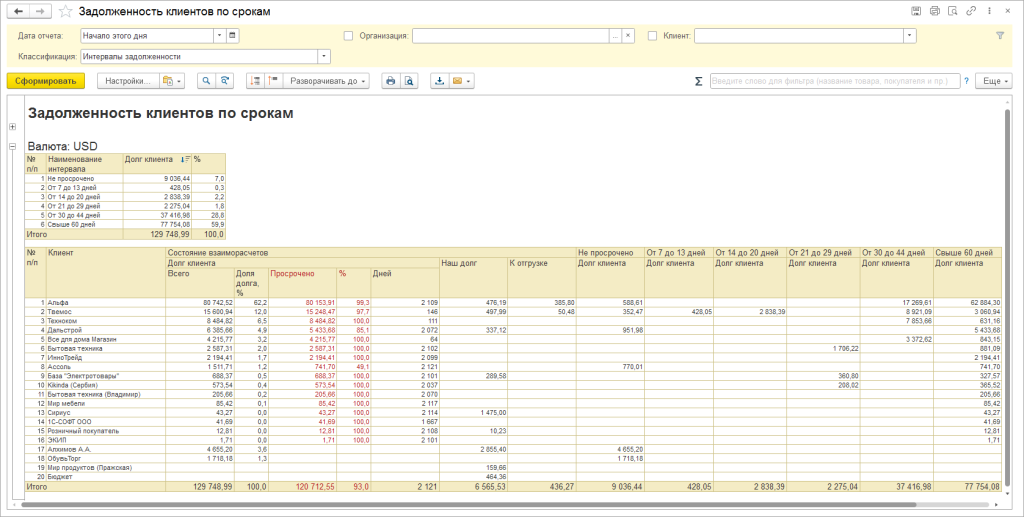Collapse all groups icon with down arrow
1024x517 pixels.
pos(255,81)
